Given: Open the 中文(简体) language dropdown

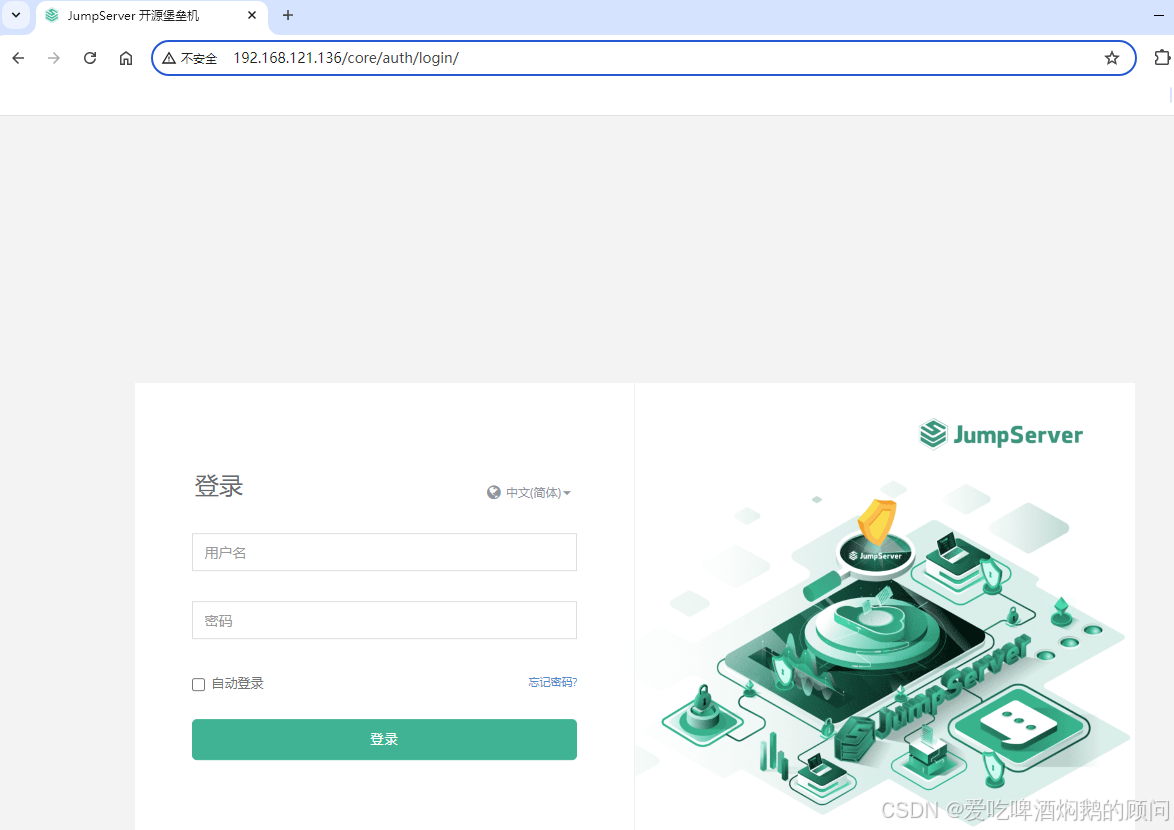Looking at the screenshot, I should click(x=538, y=492).
